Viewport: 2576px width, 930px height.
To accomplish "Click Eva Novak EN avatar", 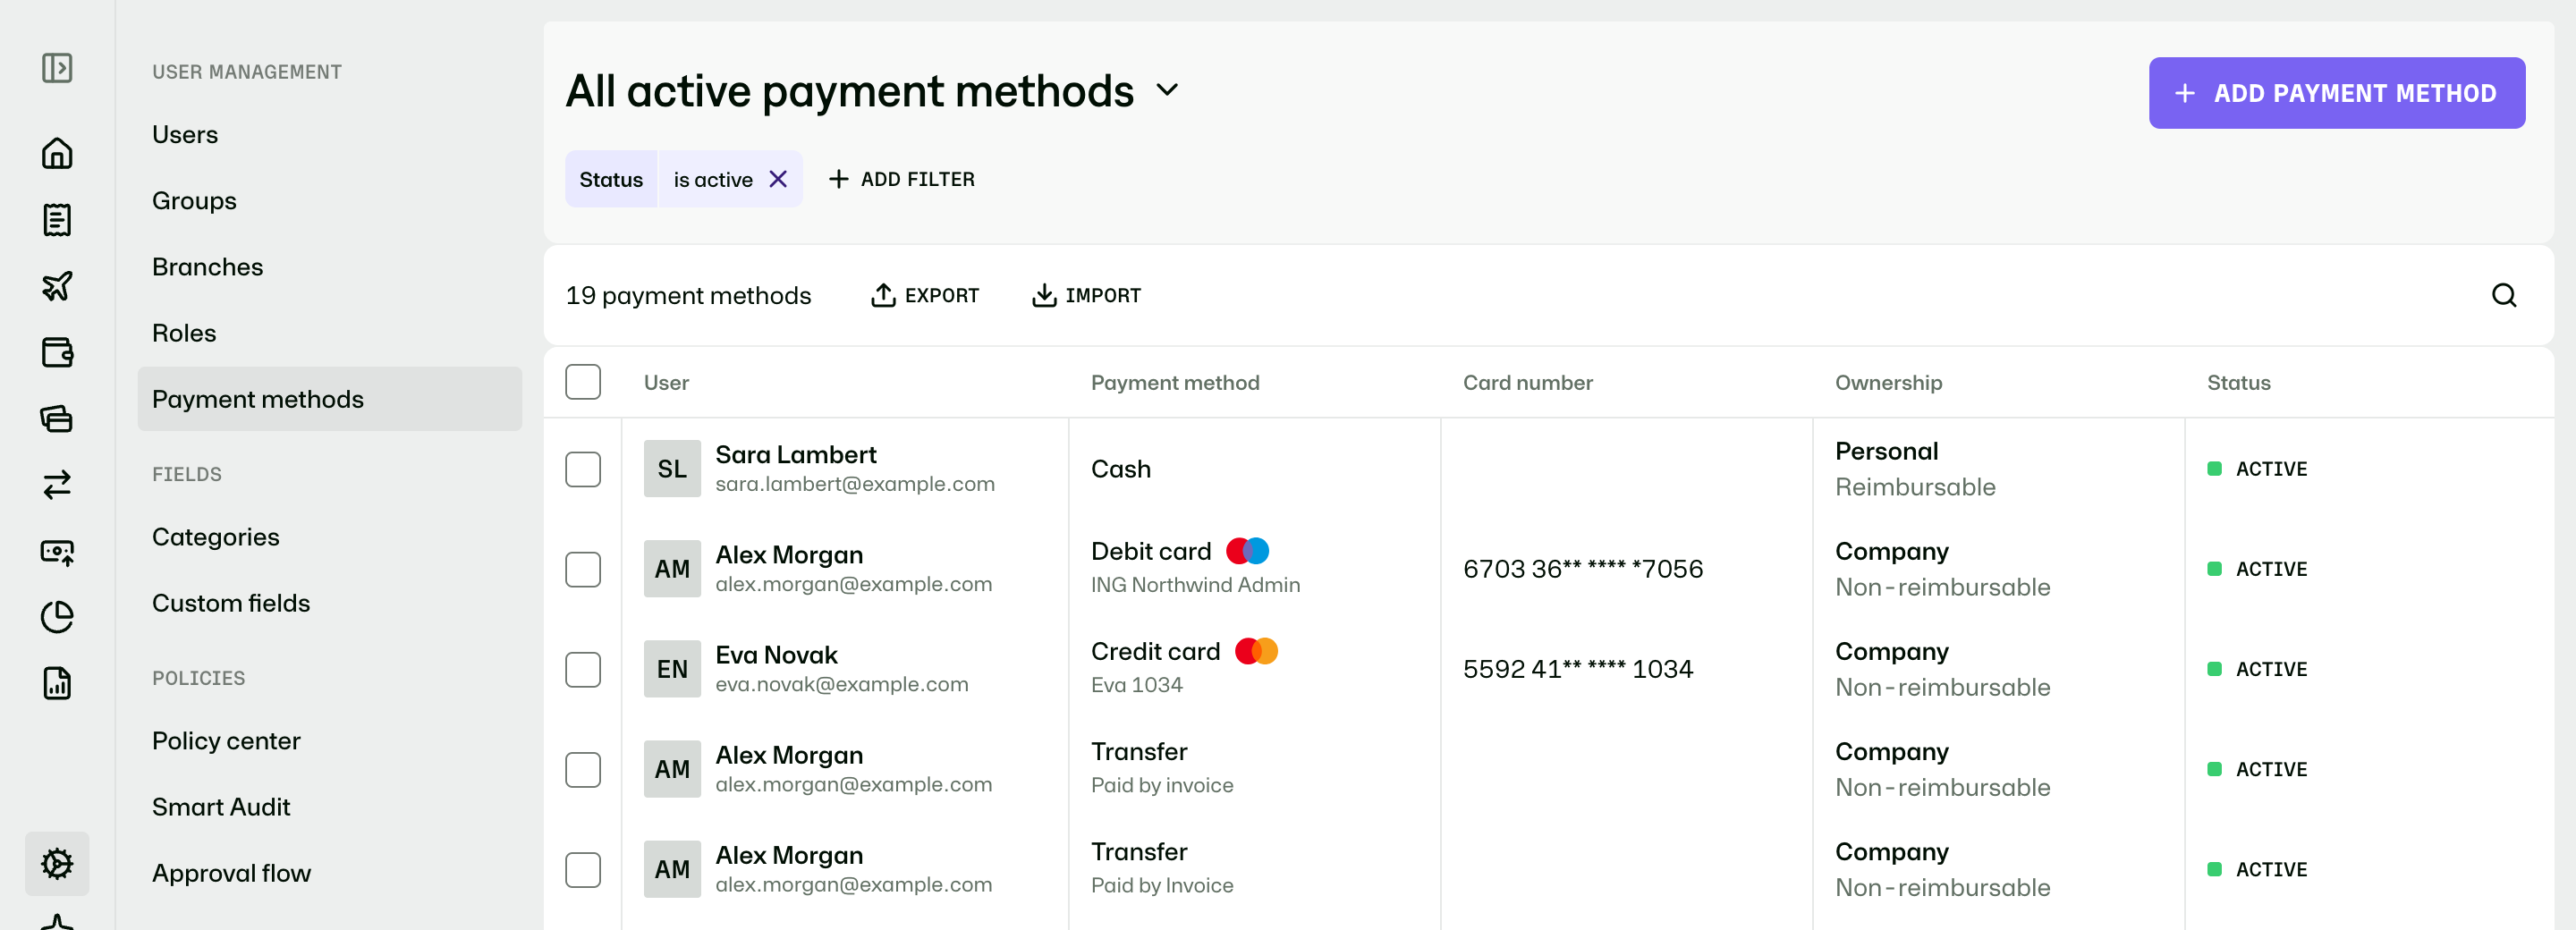I will click(x=672, y=669).
